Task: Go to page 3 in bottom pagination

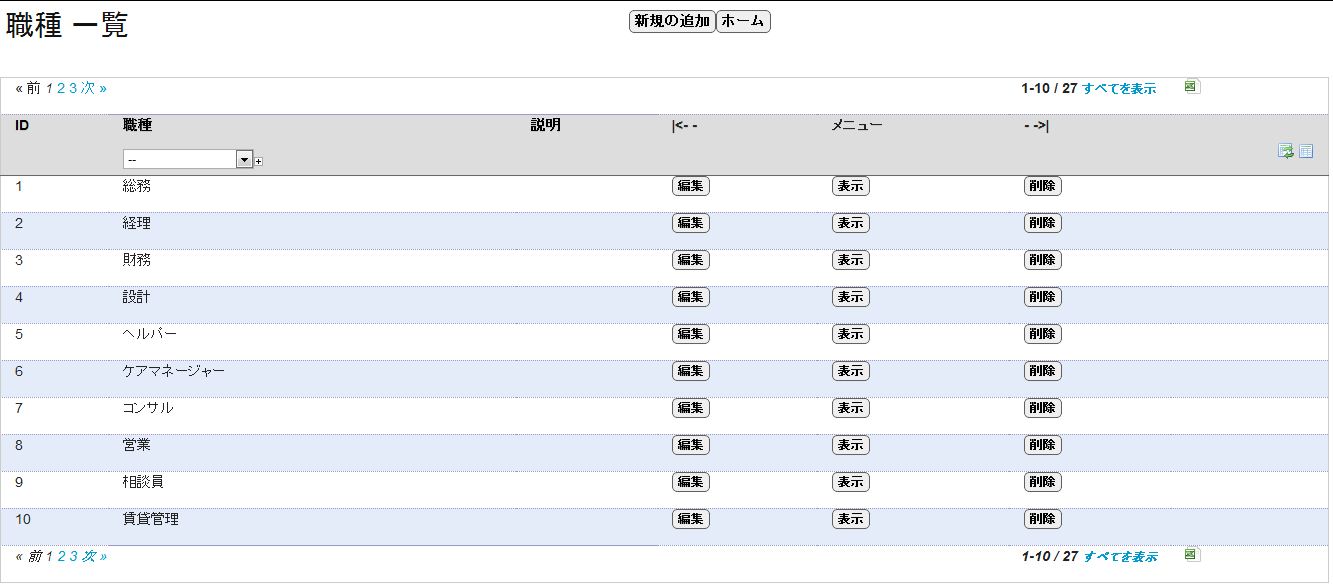Action: pyautogui.click(x=73, y=556)
